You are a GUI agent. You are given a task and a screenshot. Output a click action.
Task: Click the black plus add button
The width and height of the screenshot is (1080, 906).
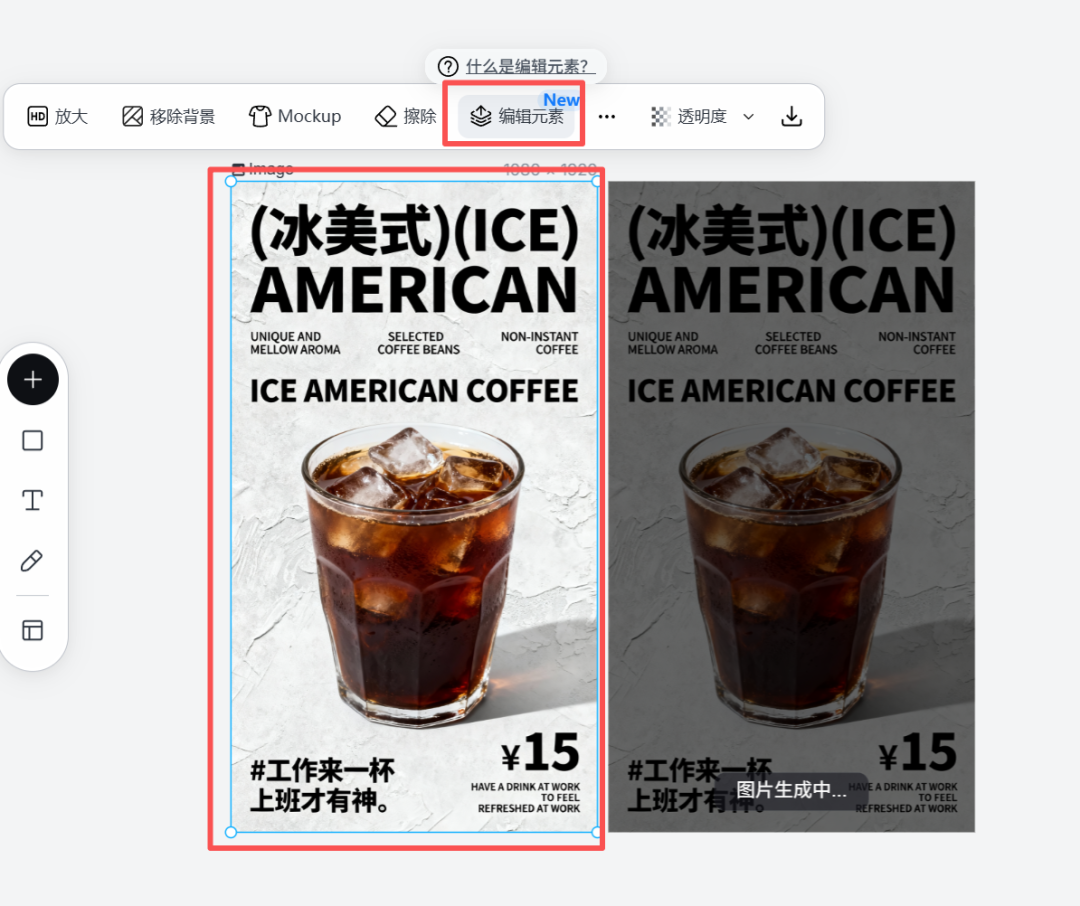tap(33, 379)
